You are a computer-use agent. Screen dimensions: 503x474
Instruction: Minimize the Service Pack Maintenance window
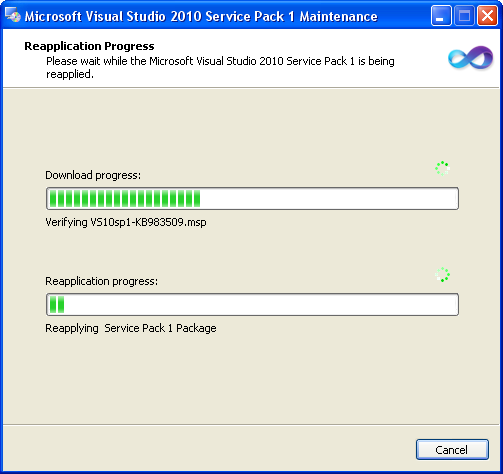(x=441, y=16)
